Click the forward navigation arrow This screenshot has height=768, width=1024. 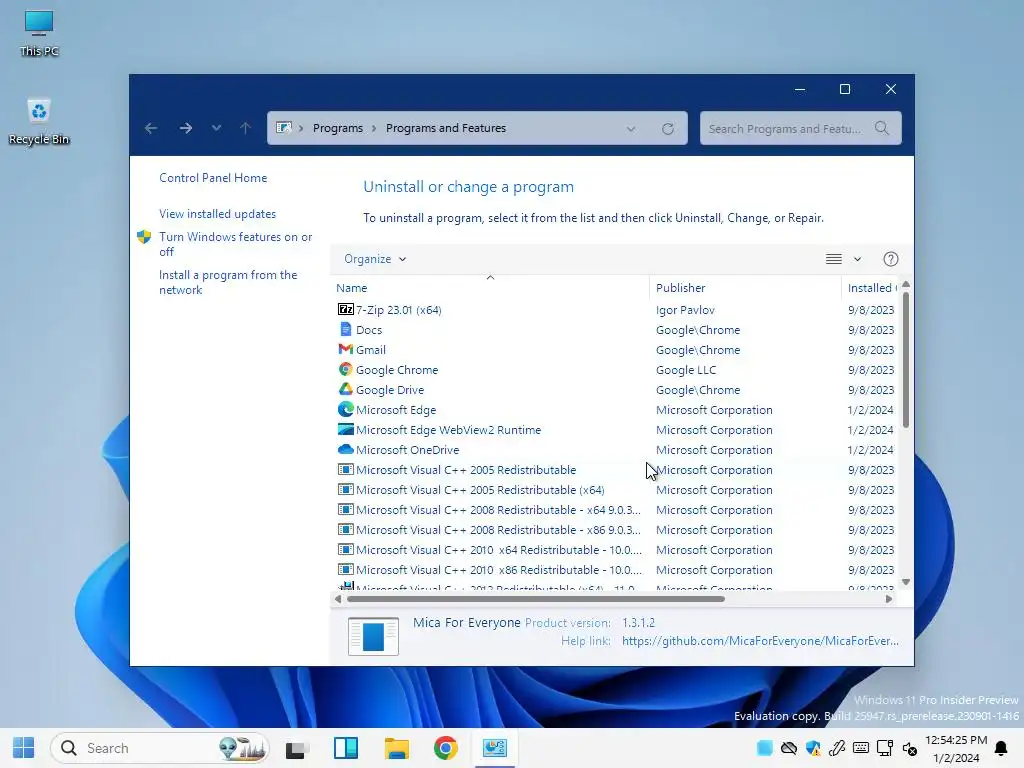tap(185, 128)
